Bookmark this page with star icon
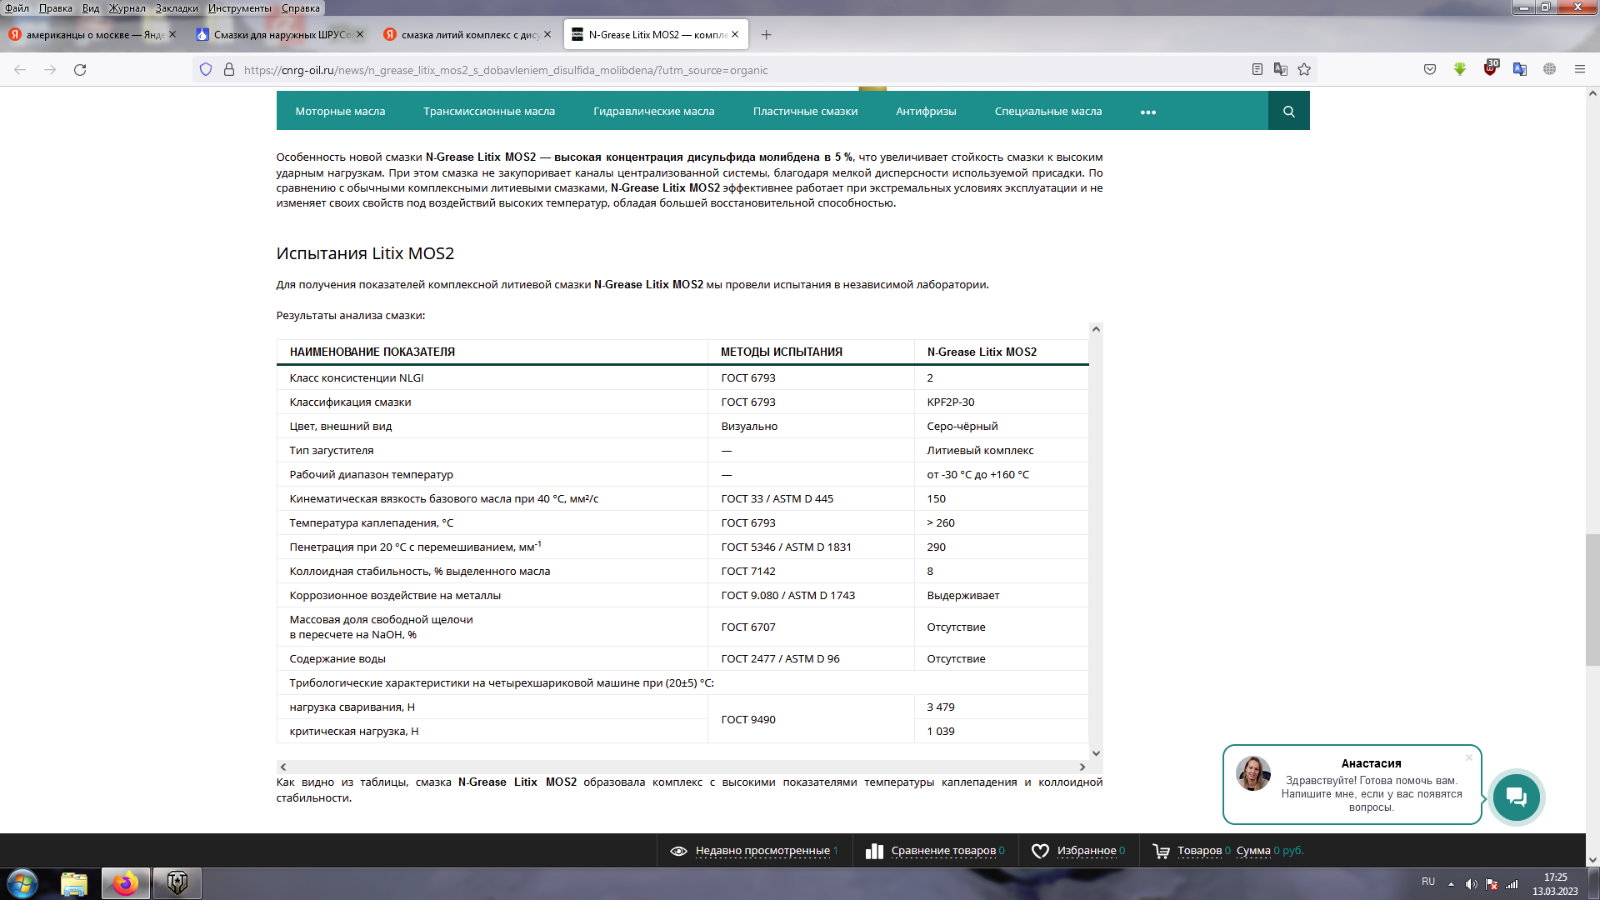The image size is (1600, 900). click(1304, 70)
